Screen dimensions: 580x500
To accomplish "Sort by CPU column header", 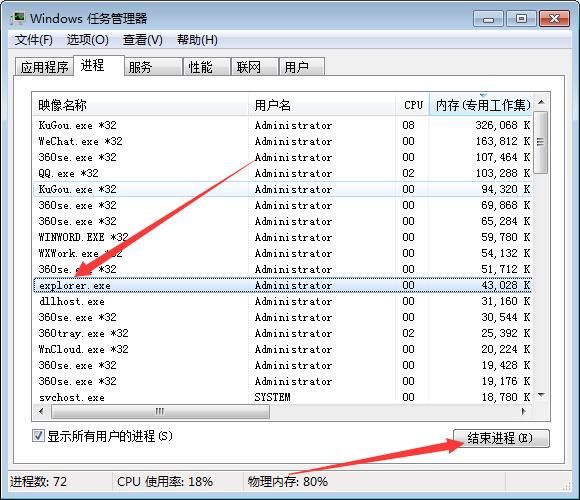I will point(412,105).
